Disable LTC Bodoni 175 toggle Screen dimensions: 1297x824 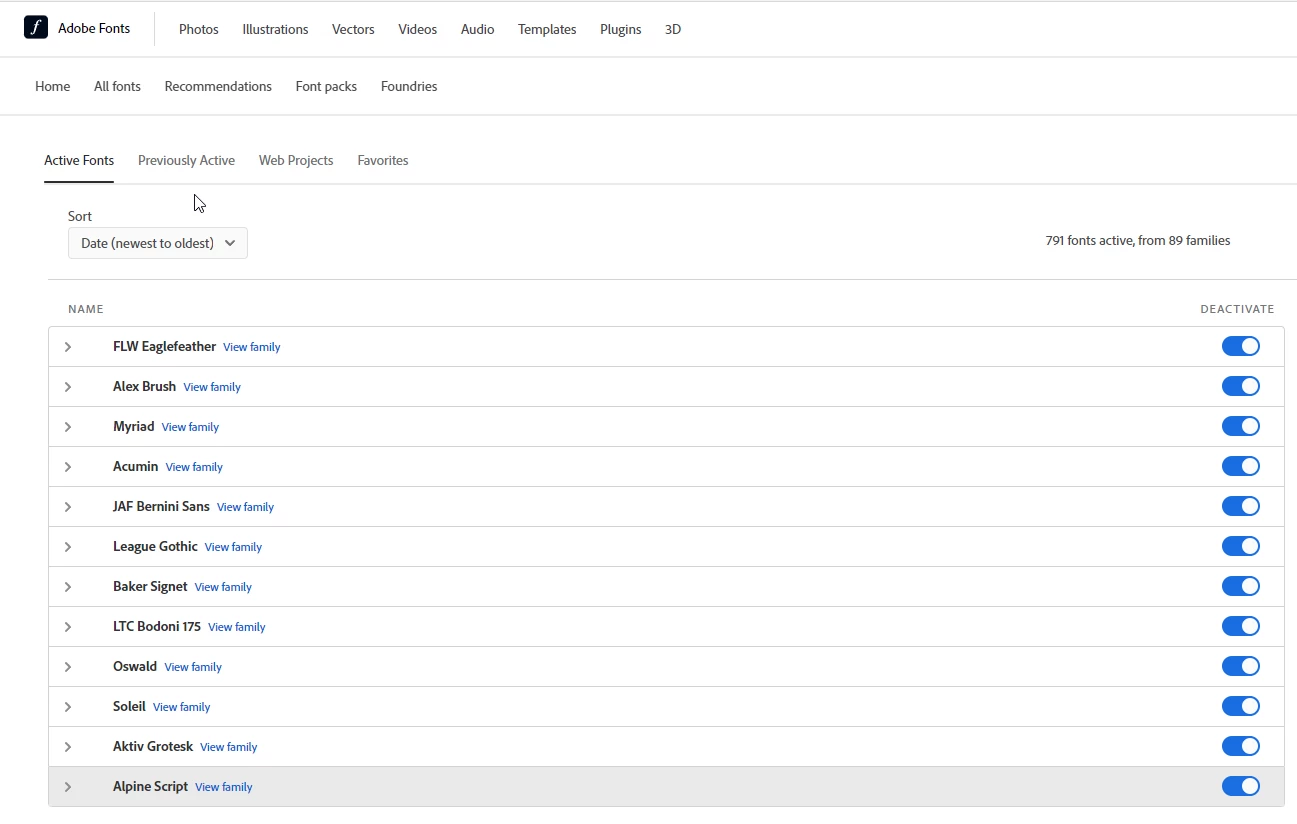point(1240,626)
